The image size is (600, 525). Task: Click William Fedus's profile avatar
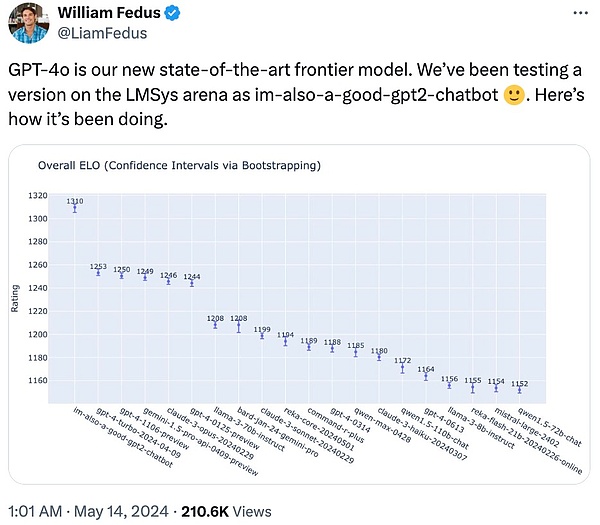click(x=29, y=24)
